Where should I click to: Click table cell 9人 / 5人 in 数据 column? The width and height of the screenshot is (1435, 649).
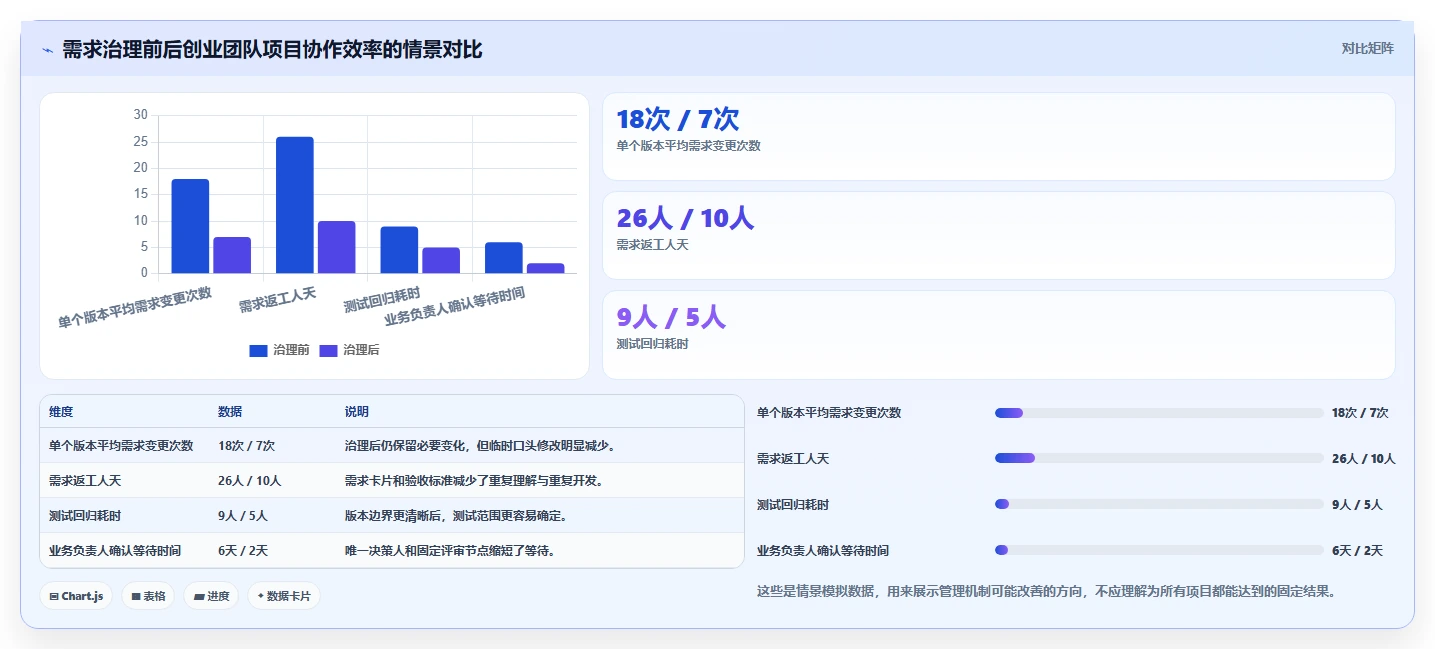pos(243,516)
